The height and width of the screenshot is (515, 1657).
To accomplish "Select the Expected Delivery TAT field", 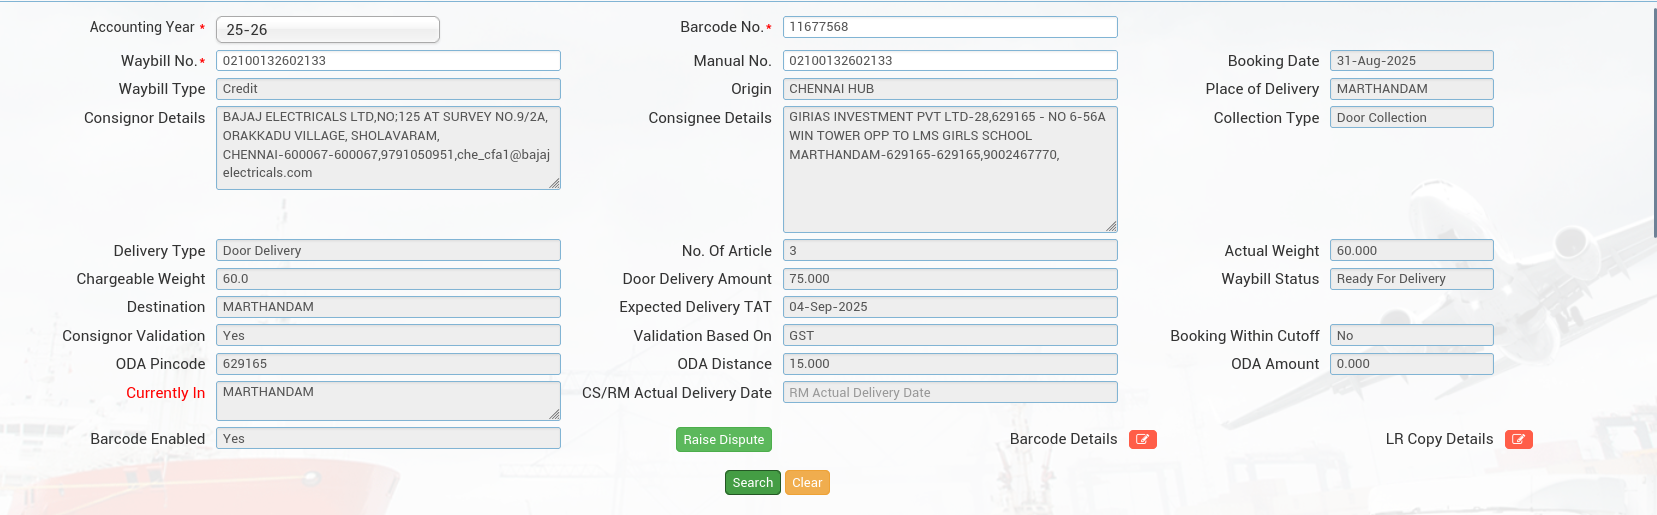I will pyautogui.click(x=949, y=307).
